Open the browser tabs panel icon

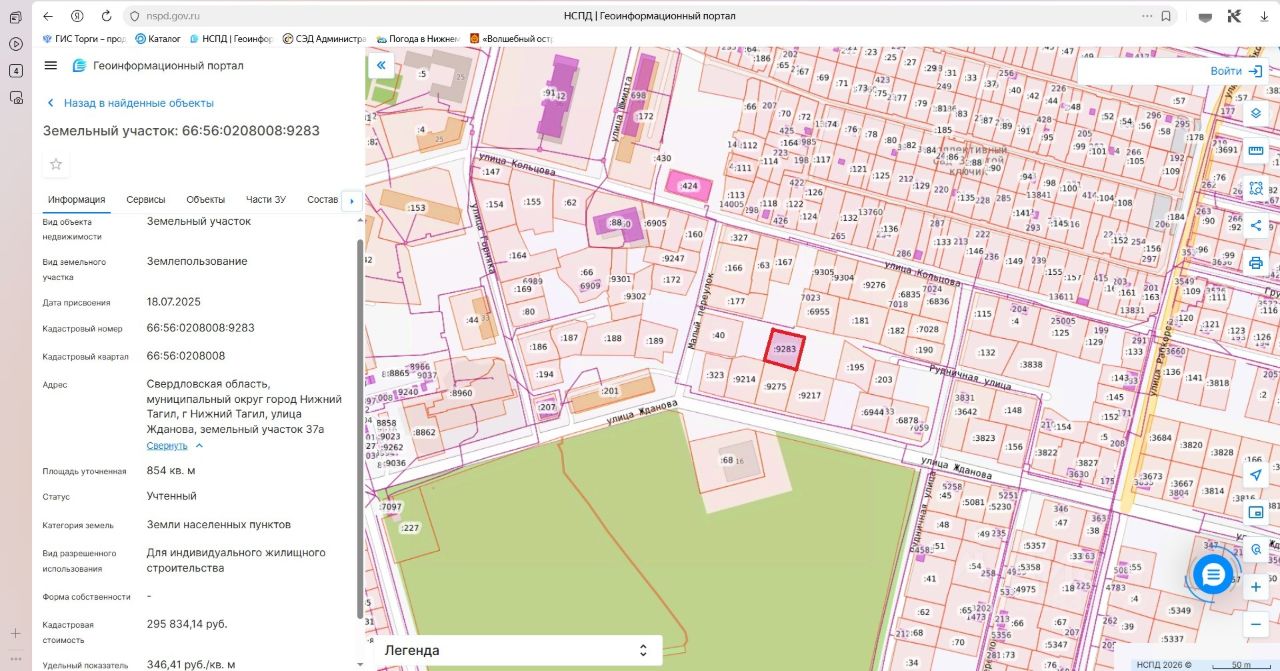pyautogui.click(x=15, y=17)
